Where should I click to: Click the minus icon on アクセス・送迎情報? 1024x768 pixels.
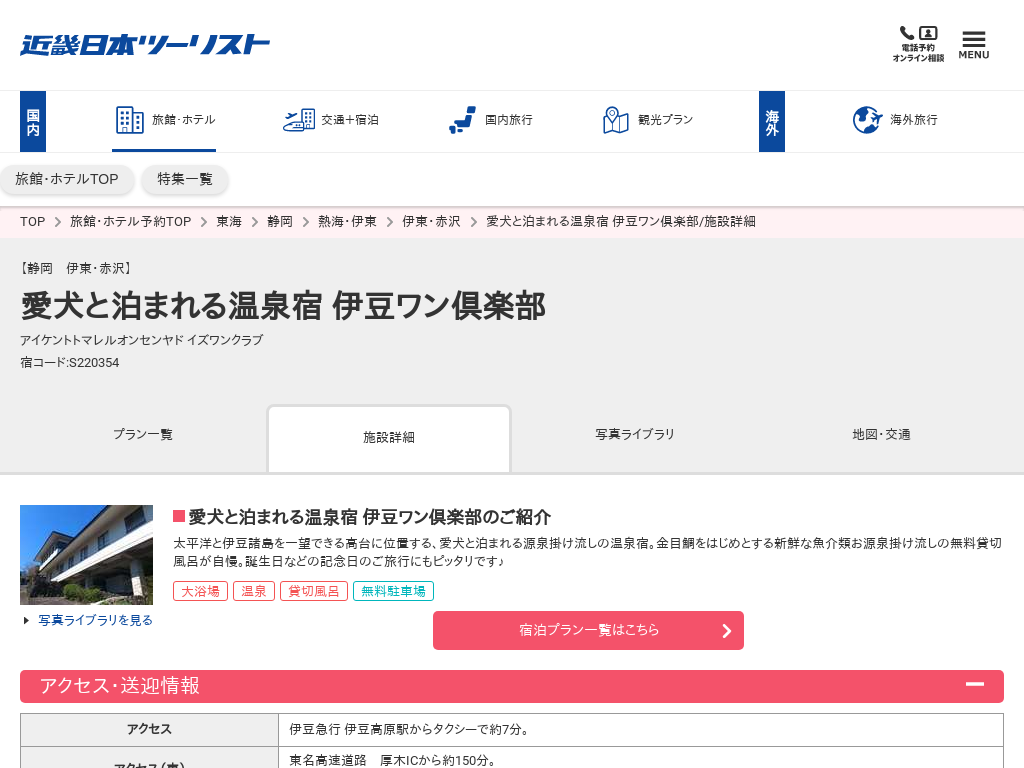pos(975,684)
